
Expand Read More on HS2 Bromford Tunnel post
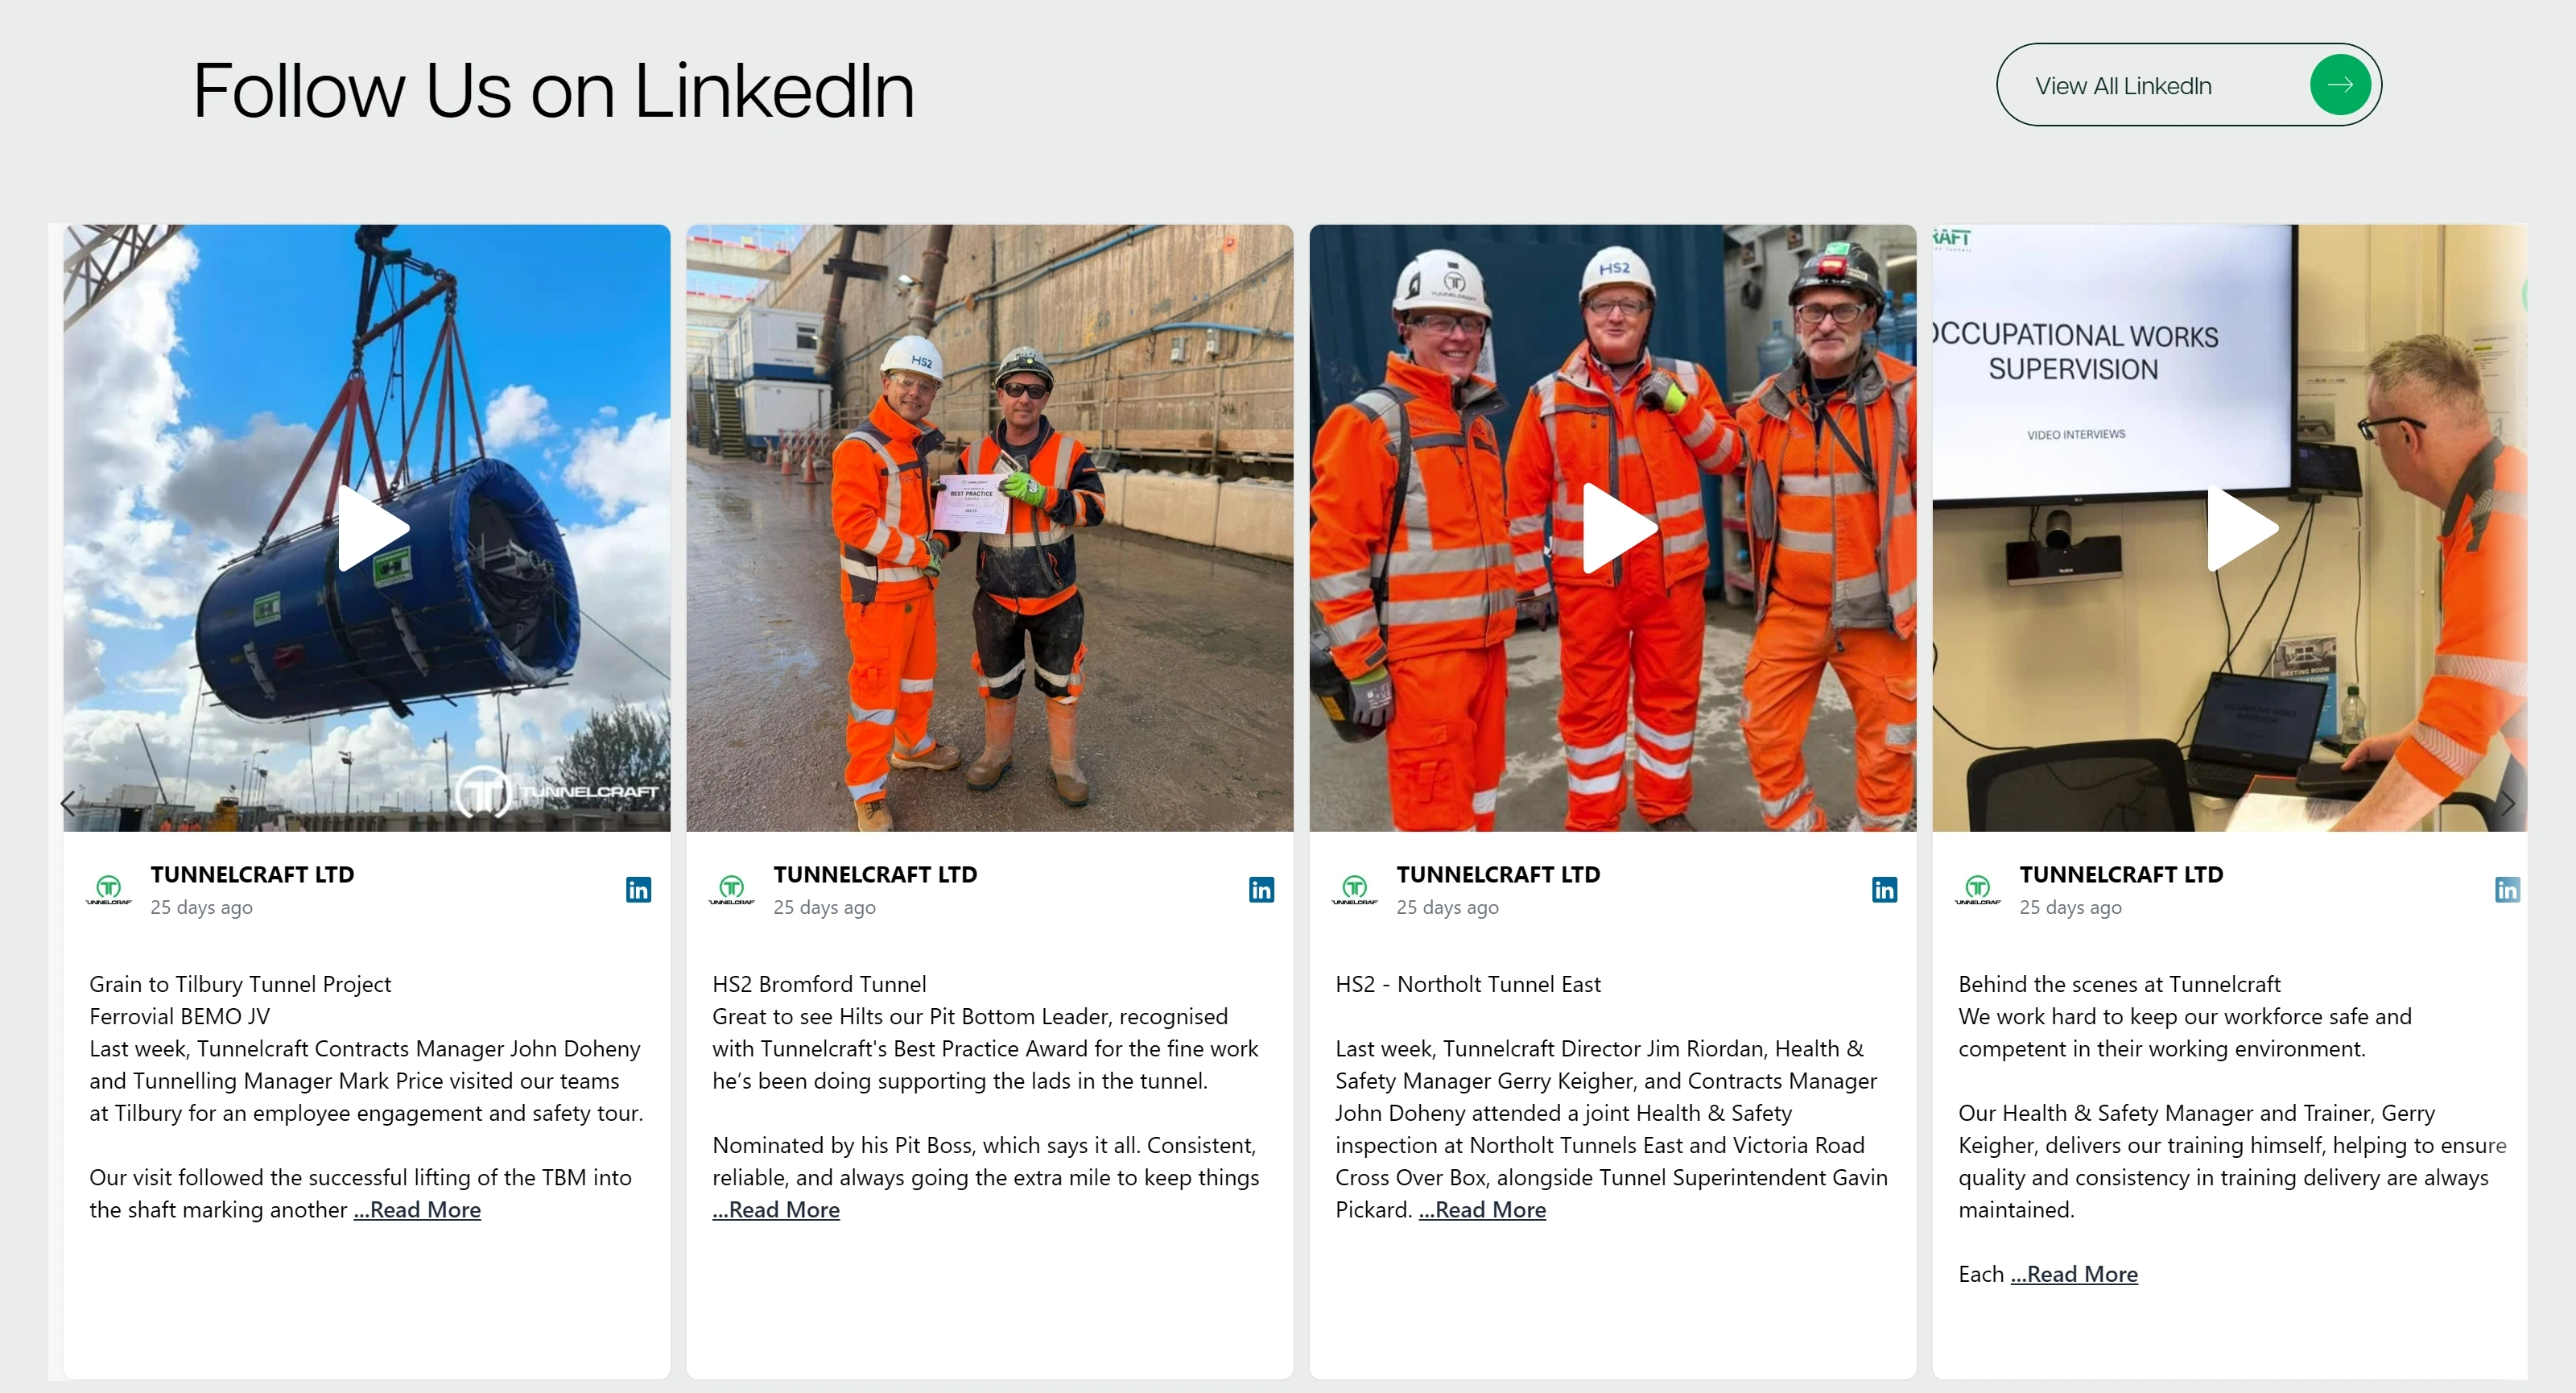776,1210
